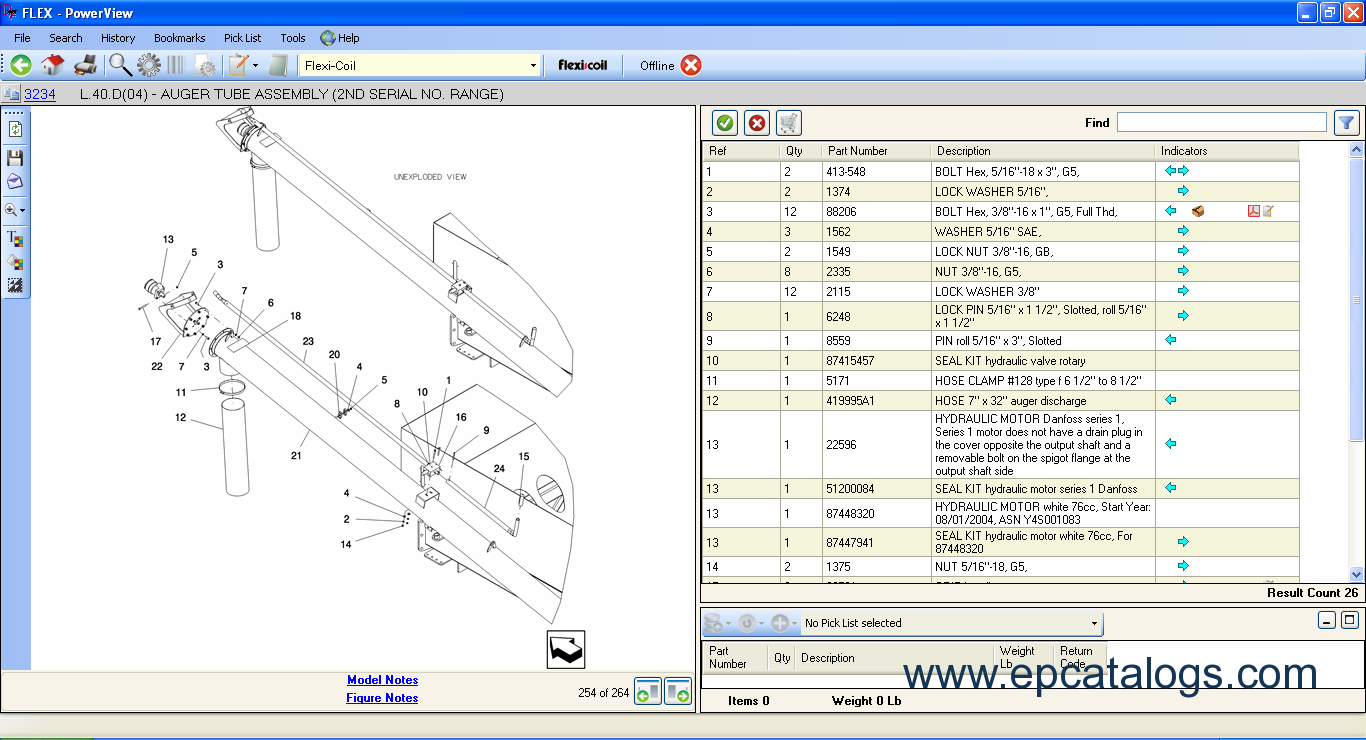Sort by Description column header

(1043, 151)
